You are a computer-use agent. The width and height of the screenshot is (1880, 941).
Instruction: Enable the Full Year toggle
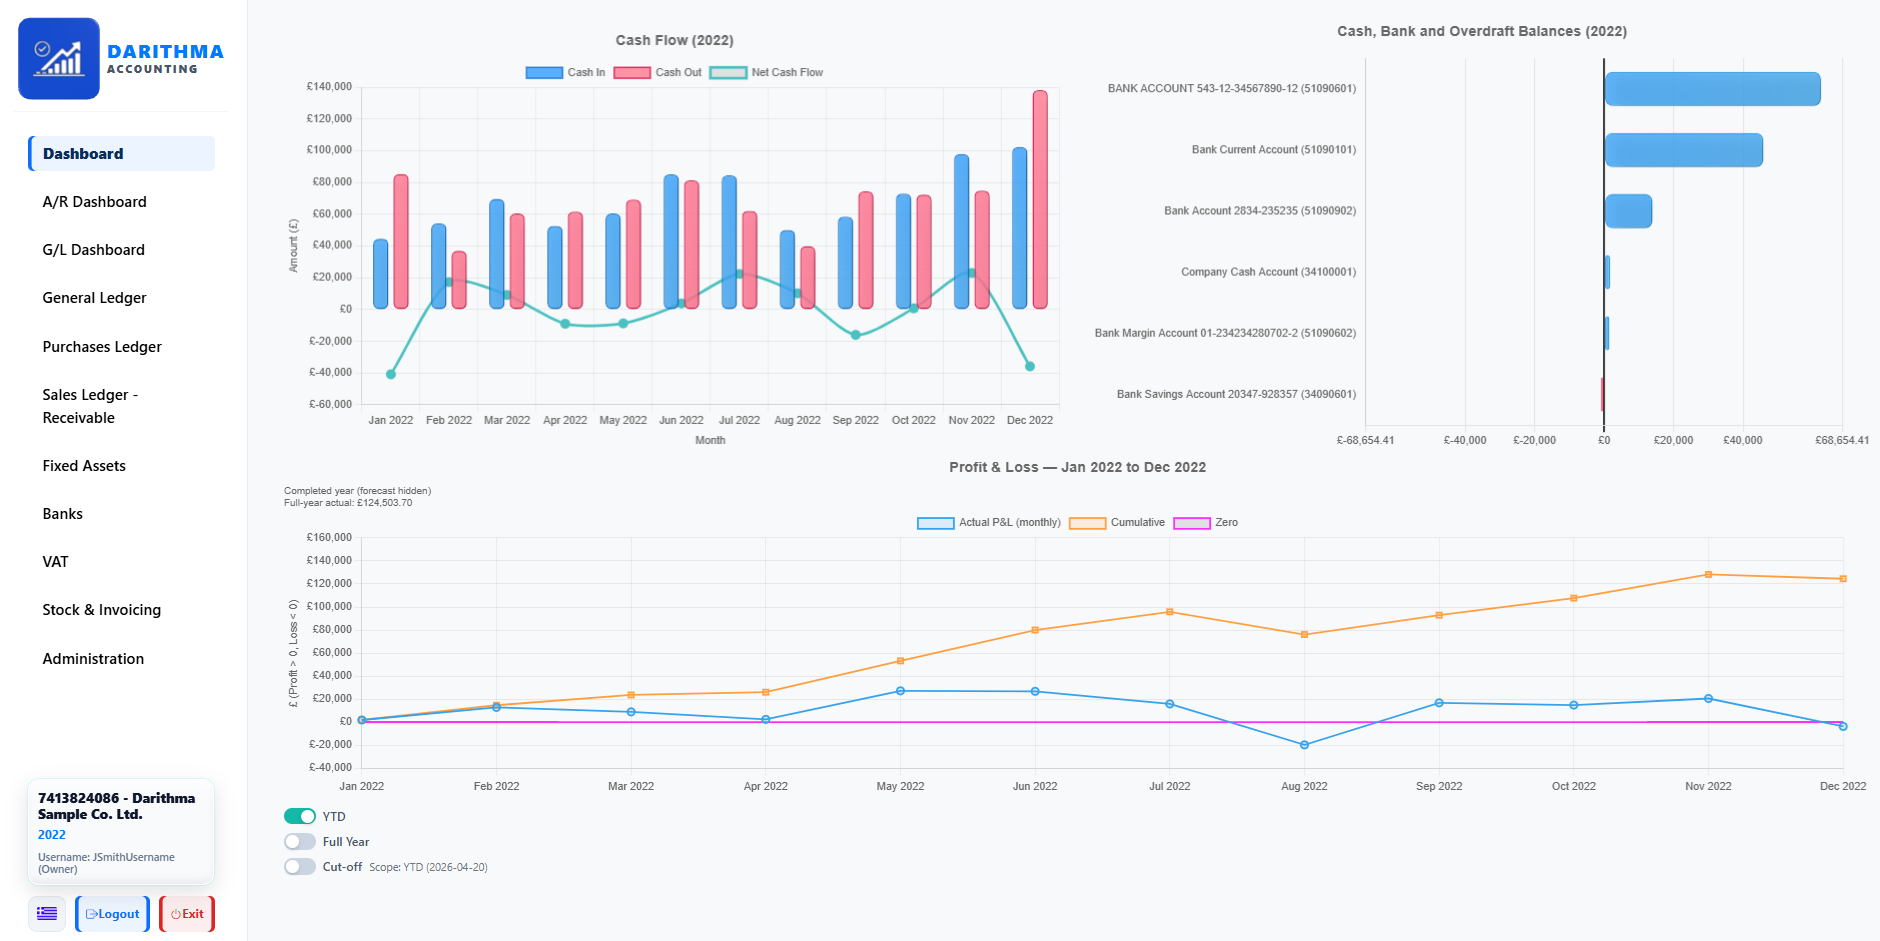point(300,842)
